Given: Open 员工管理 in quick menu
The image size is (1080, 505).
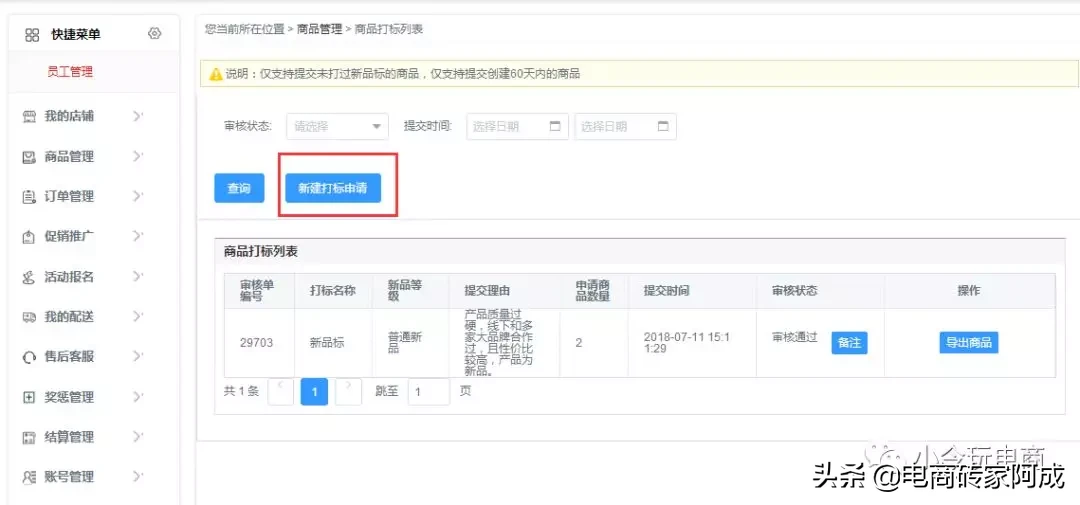Looking at the screenshot, I should (70, 72).
